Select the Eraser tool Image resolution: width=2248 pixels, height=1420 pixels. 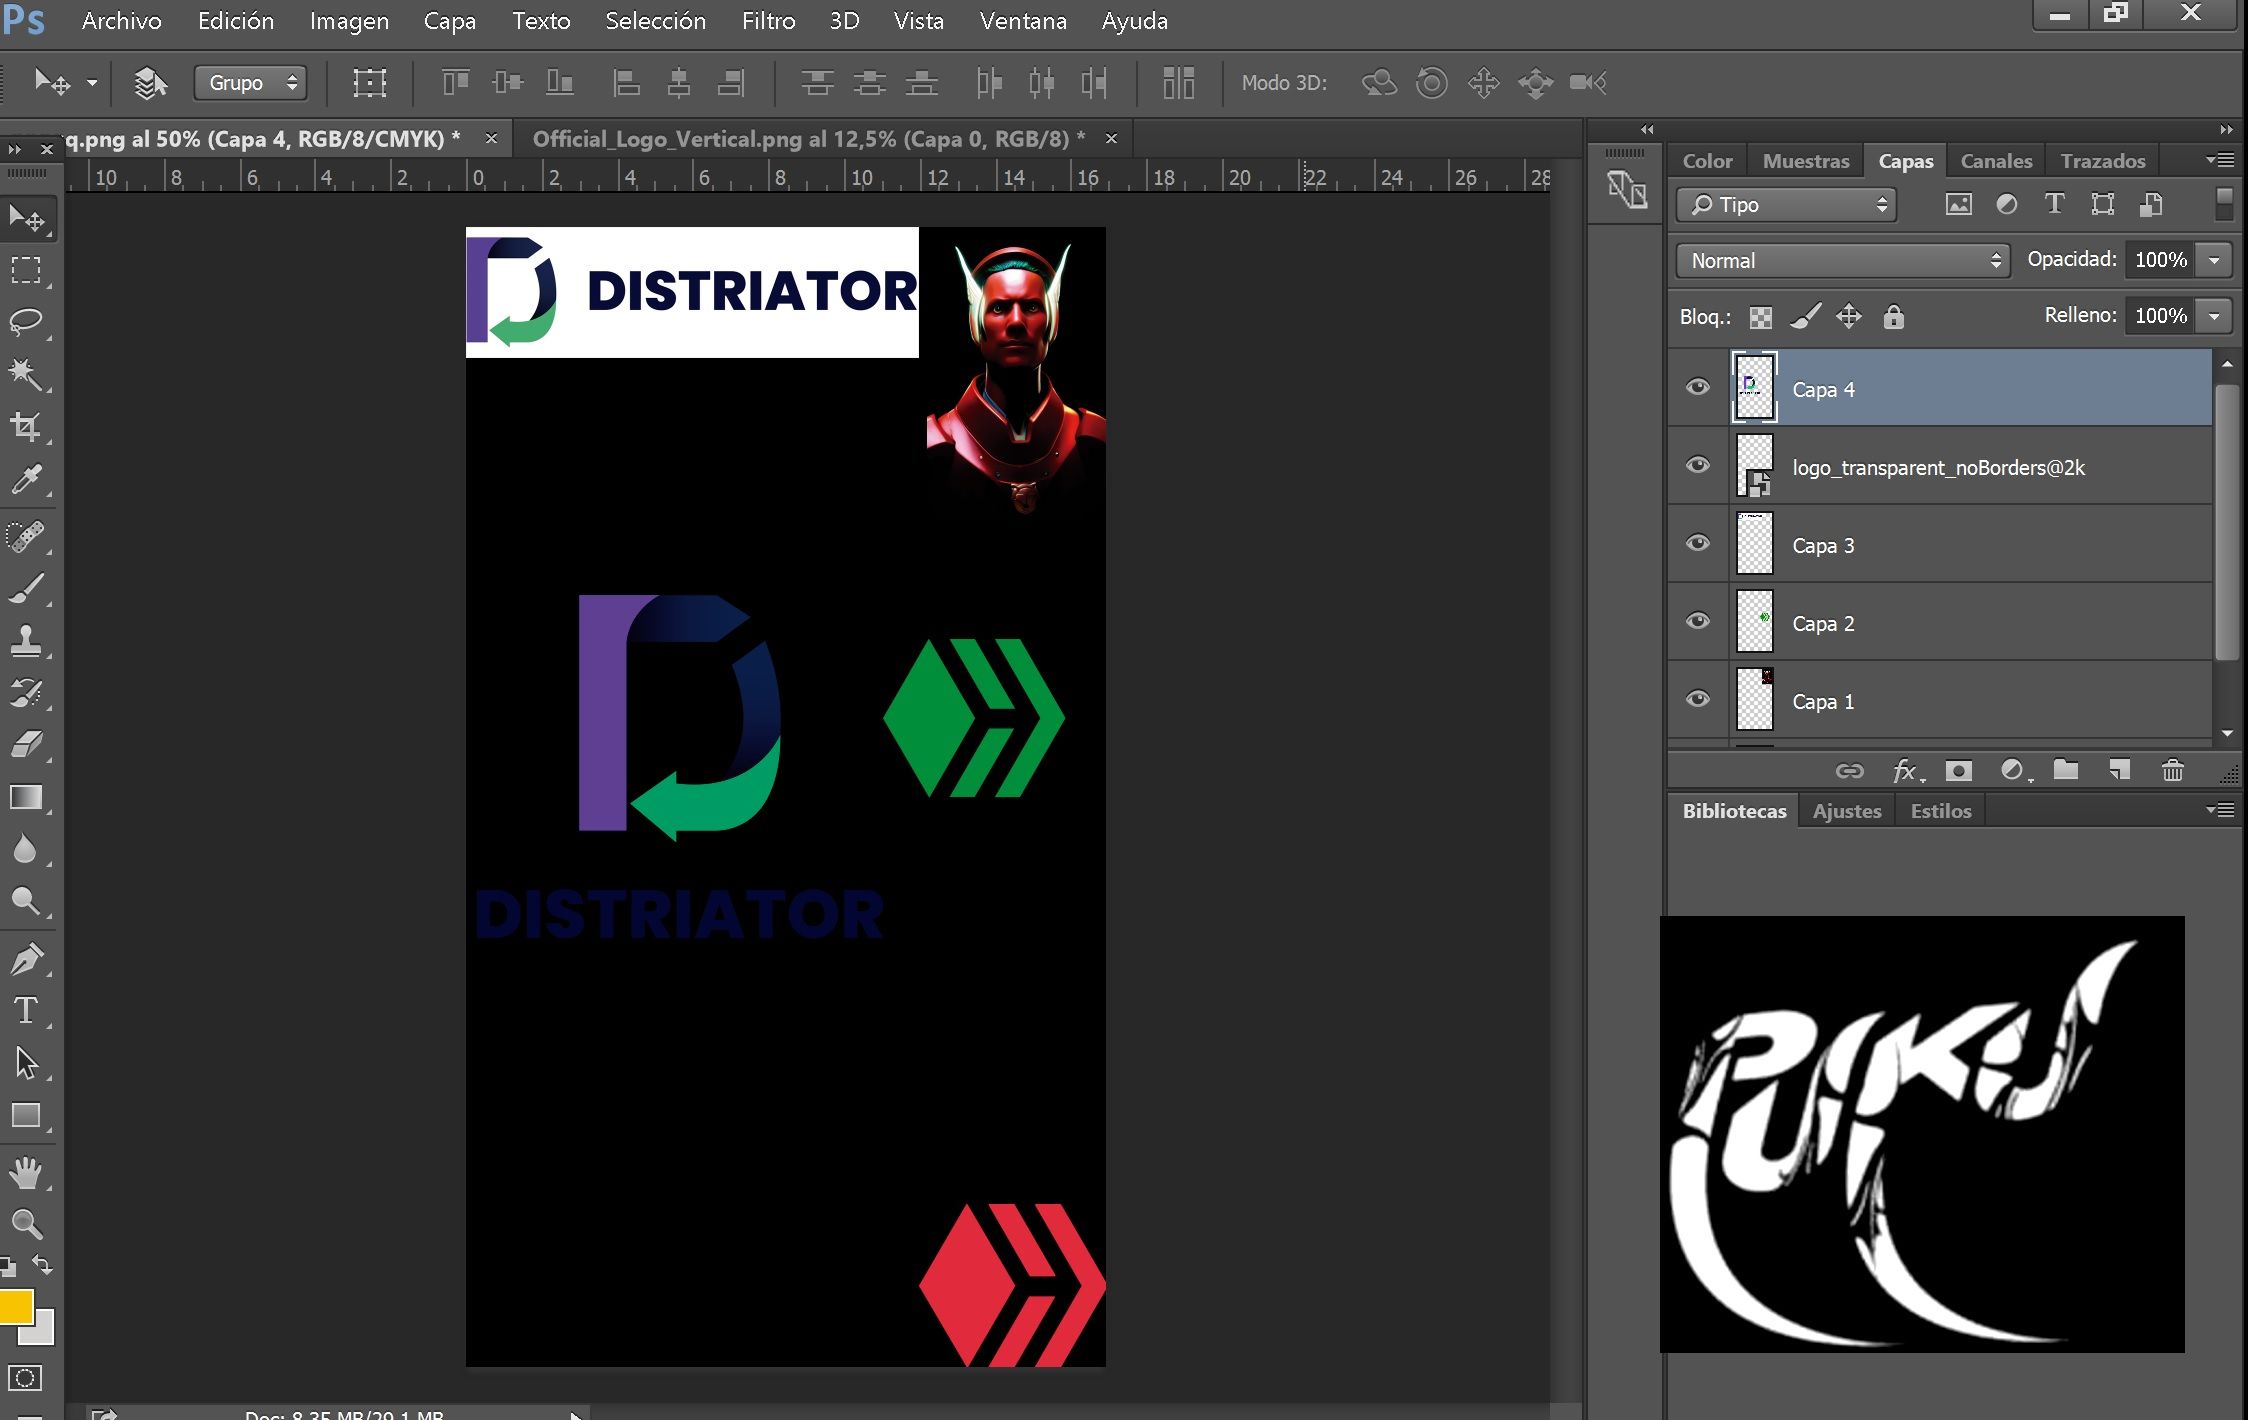point(26,744)
